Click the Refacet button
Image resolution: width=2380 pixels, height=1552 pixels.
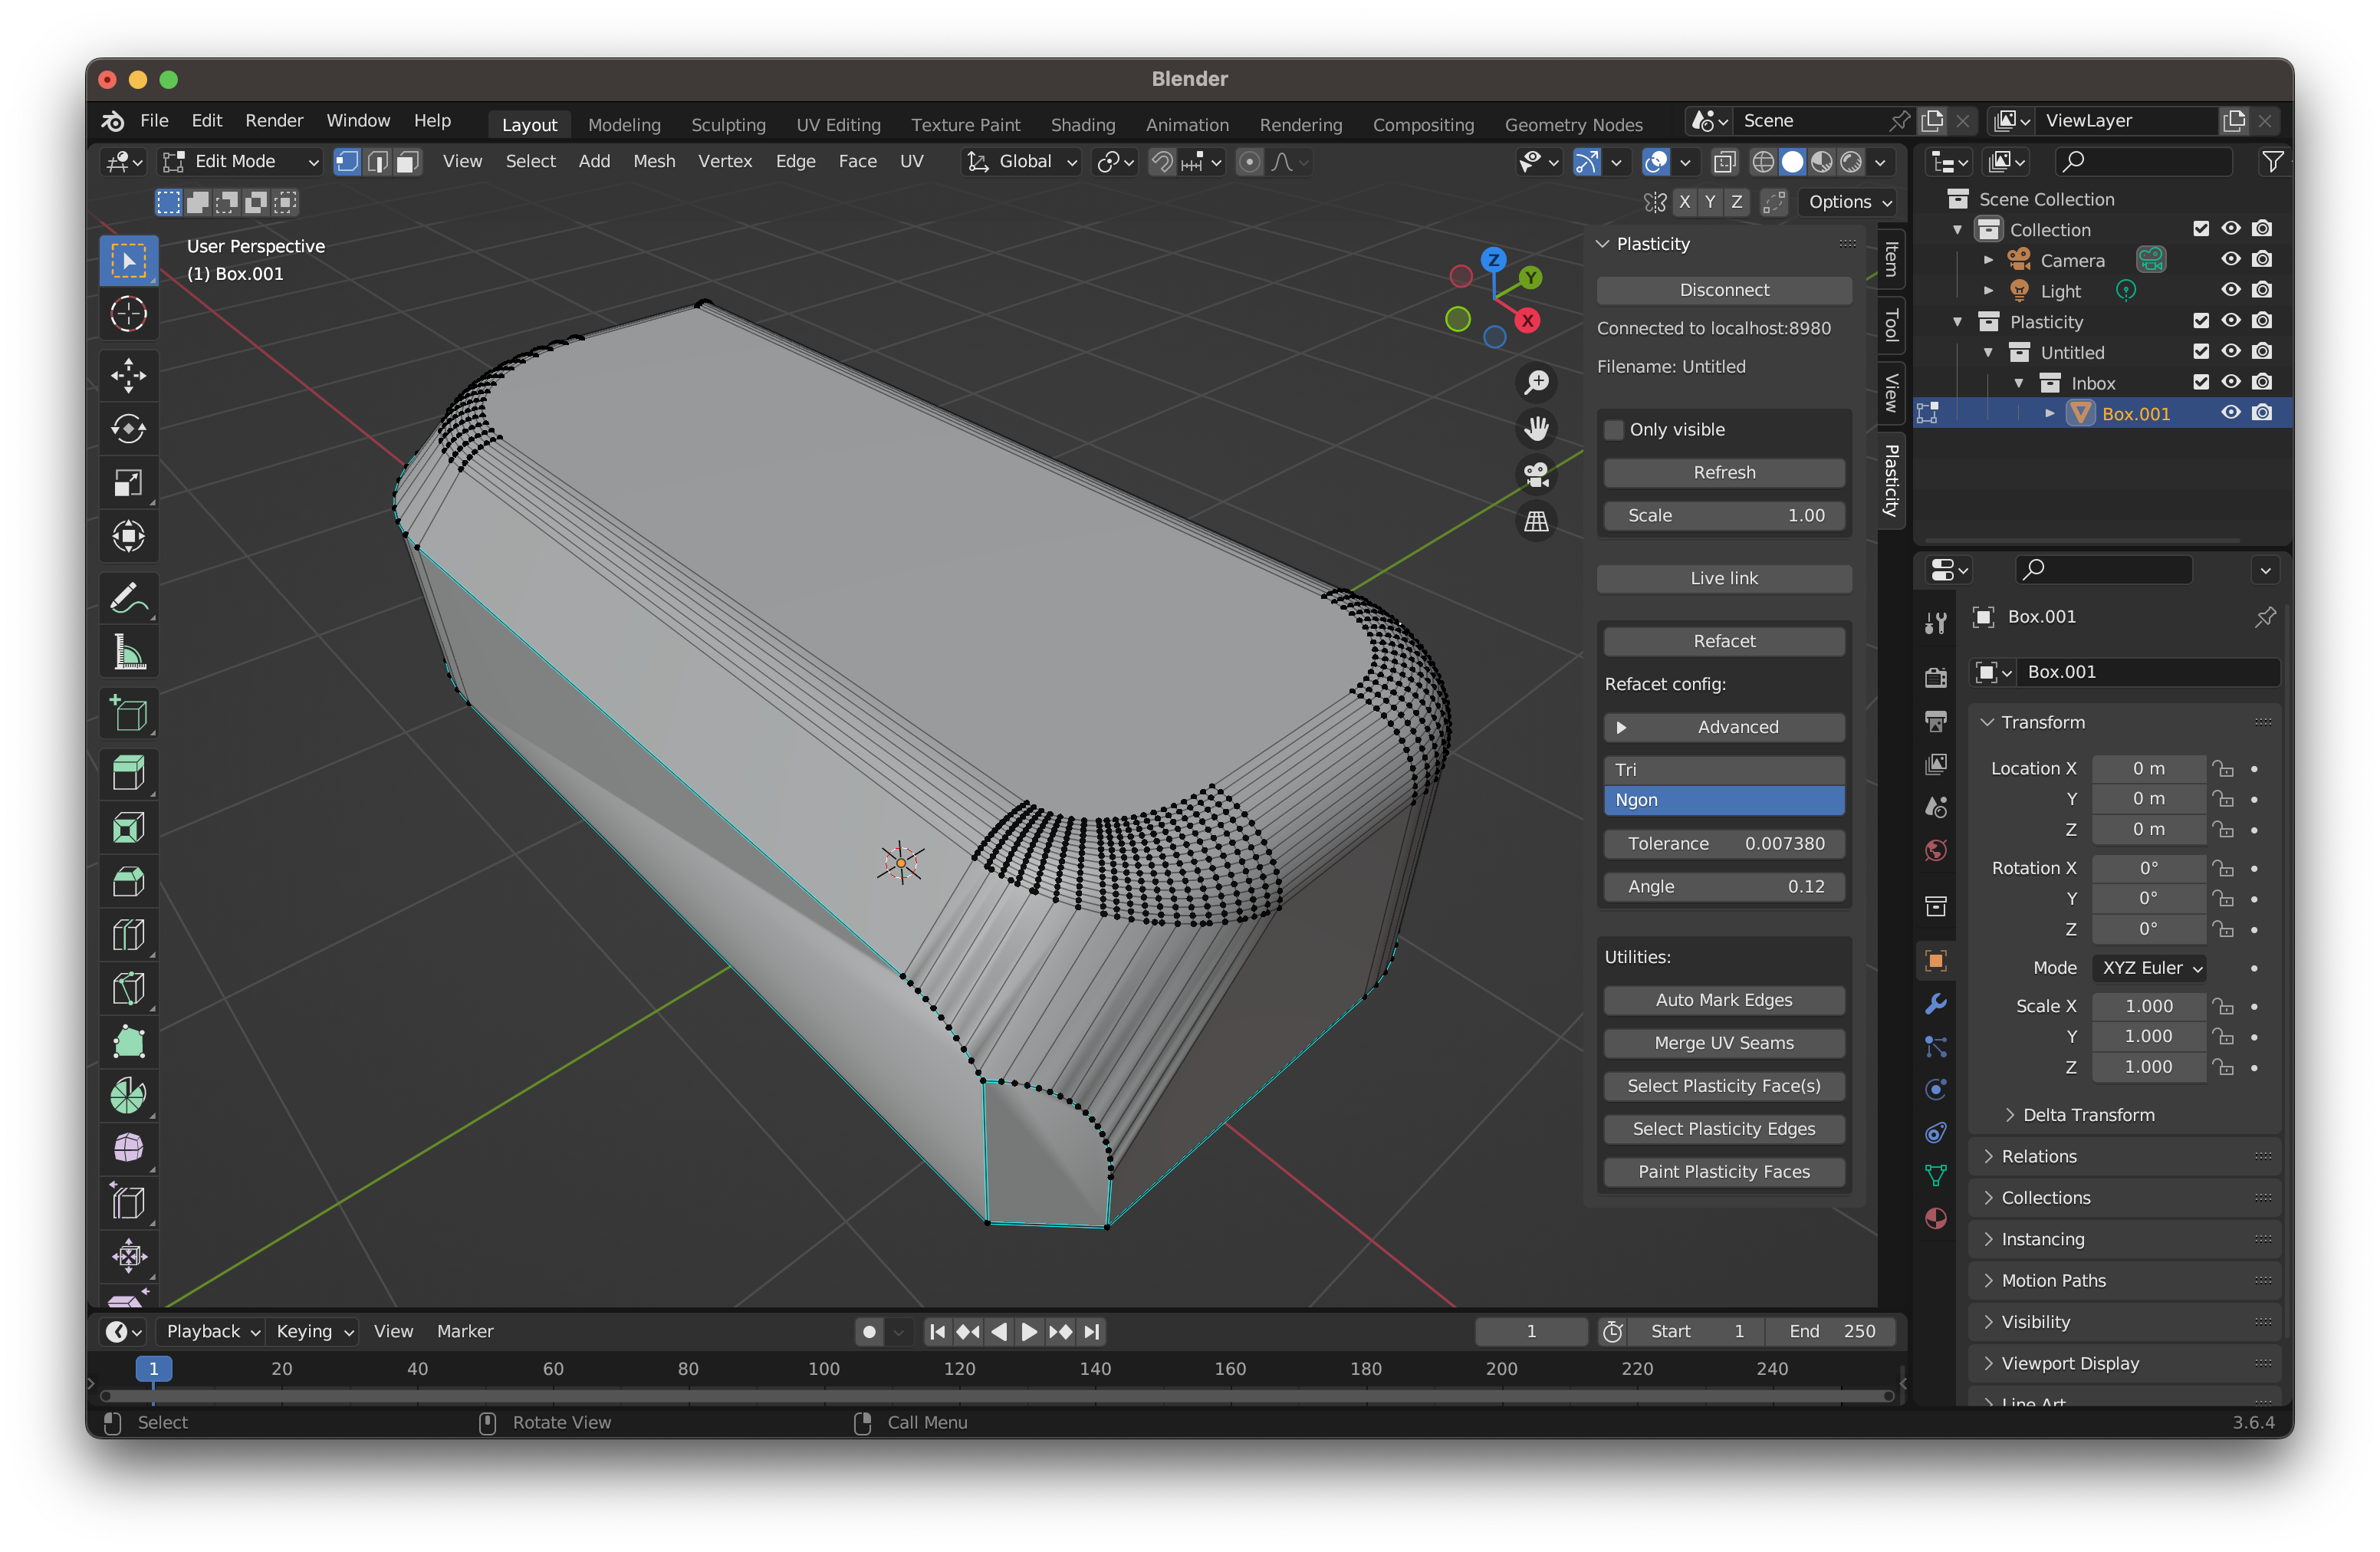[x=1724, y=642]
